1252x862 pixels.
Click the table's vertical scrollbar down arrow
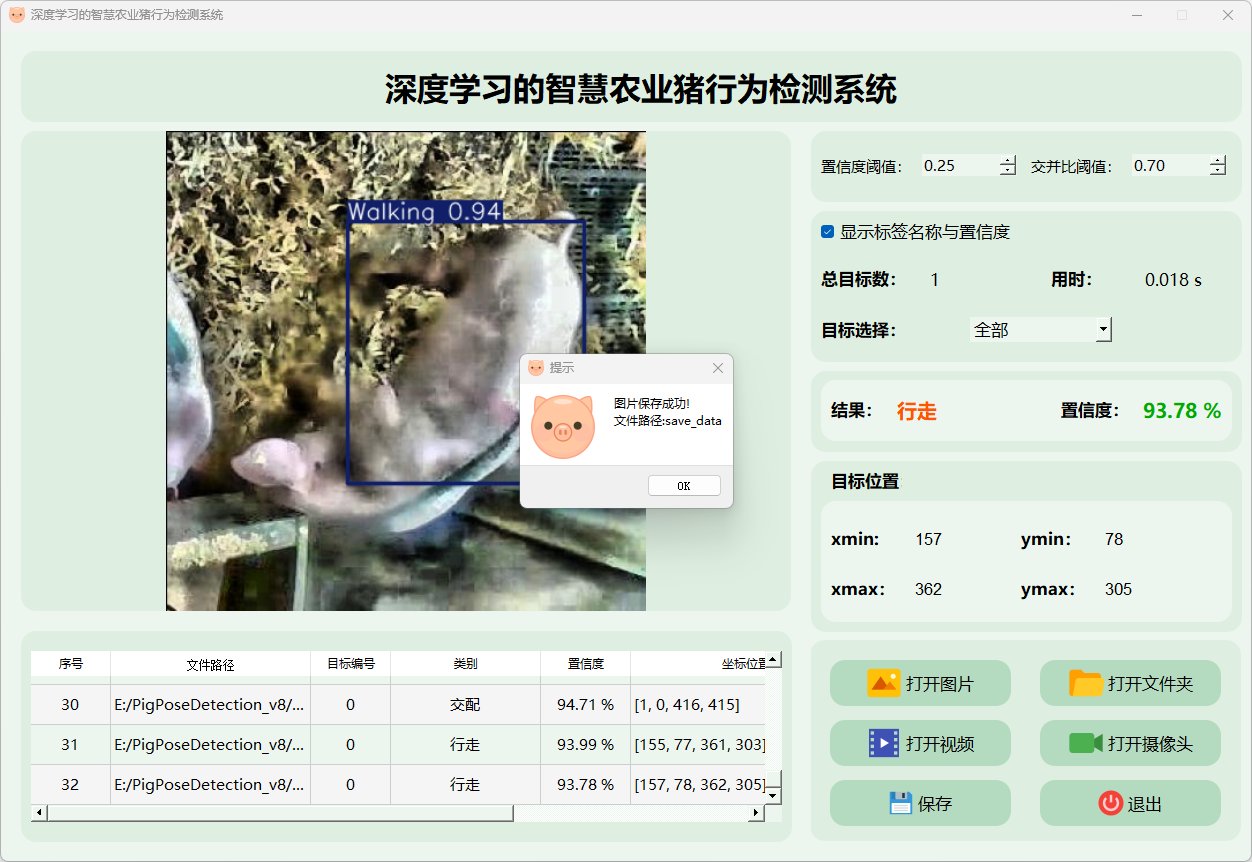pyautogui.click(x=773, y=795)
